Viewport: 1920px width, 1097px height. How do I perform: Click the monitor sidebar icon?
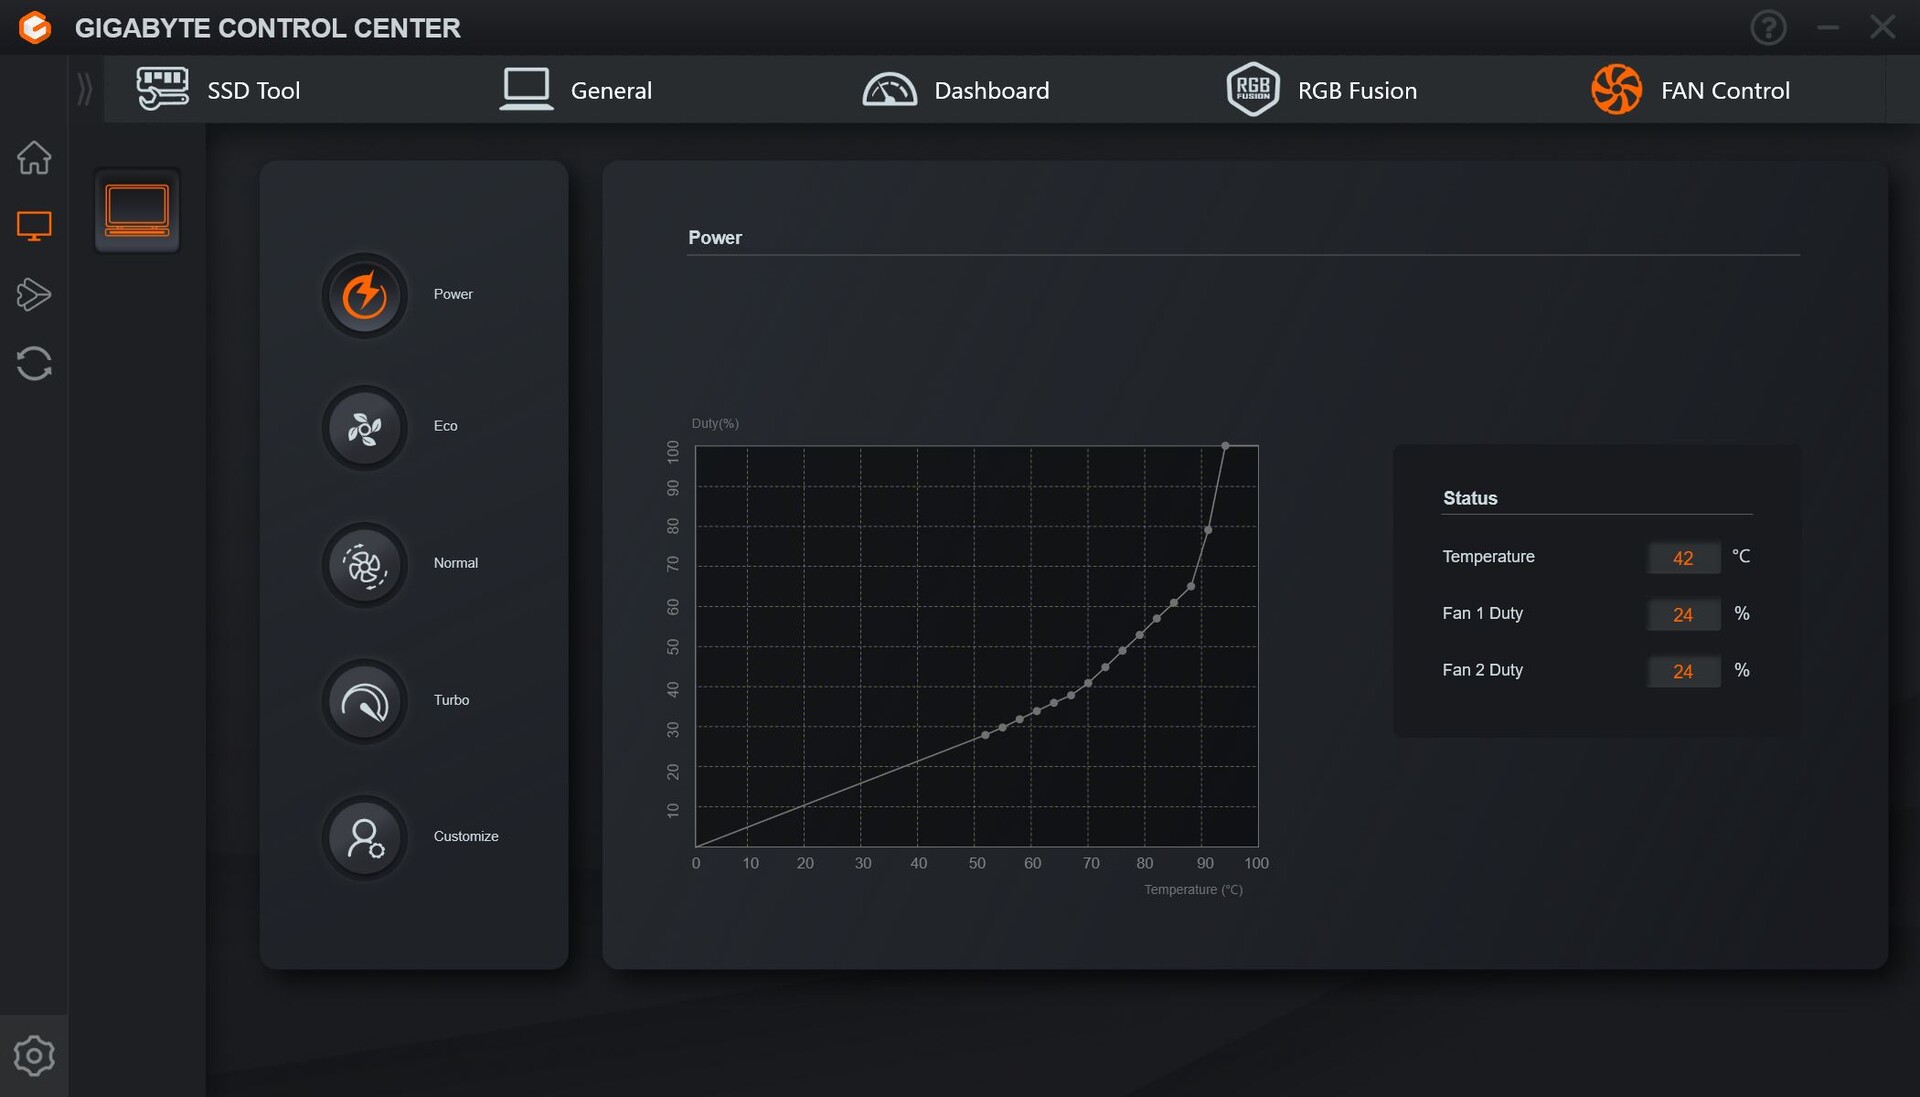click(x=34, y=226)
